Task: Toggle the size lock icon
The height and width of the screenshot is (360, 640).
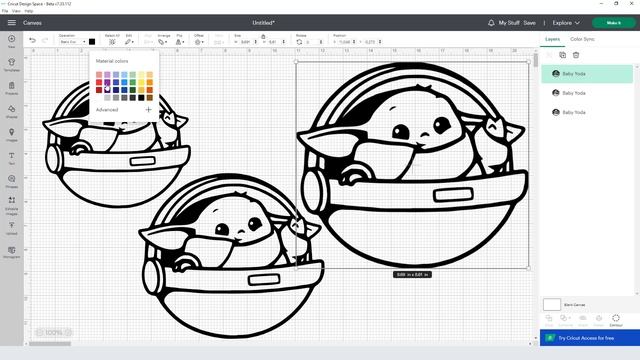Action: [x=263, y=36]
